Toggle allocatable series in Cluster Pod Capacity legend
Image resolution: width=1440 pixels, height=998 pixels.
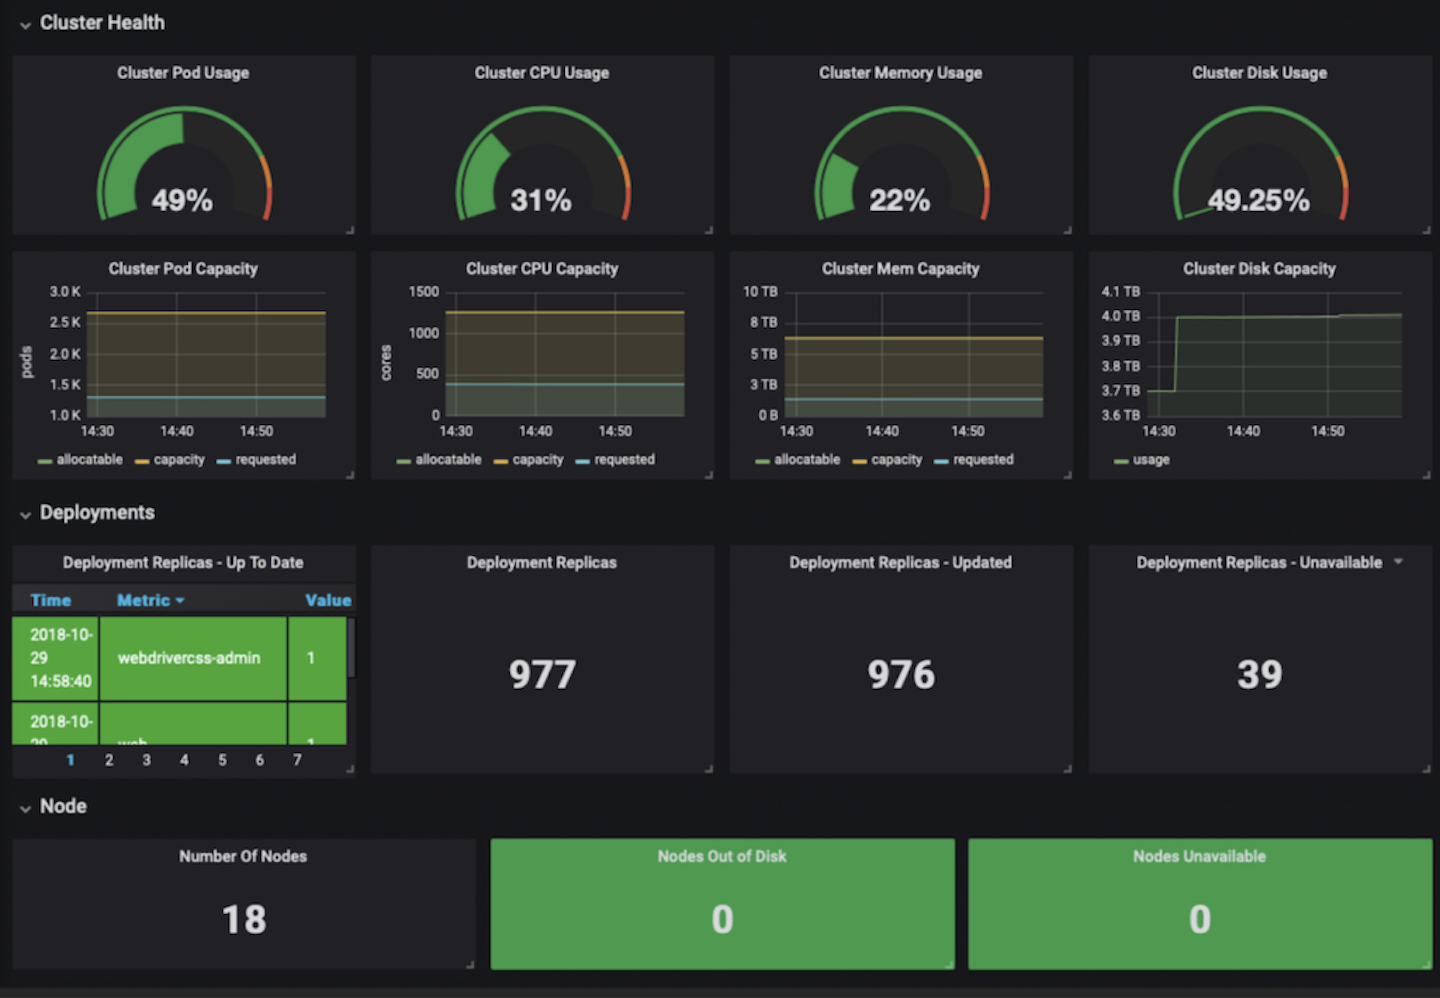(x=89, y=460)
